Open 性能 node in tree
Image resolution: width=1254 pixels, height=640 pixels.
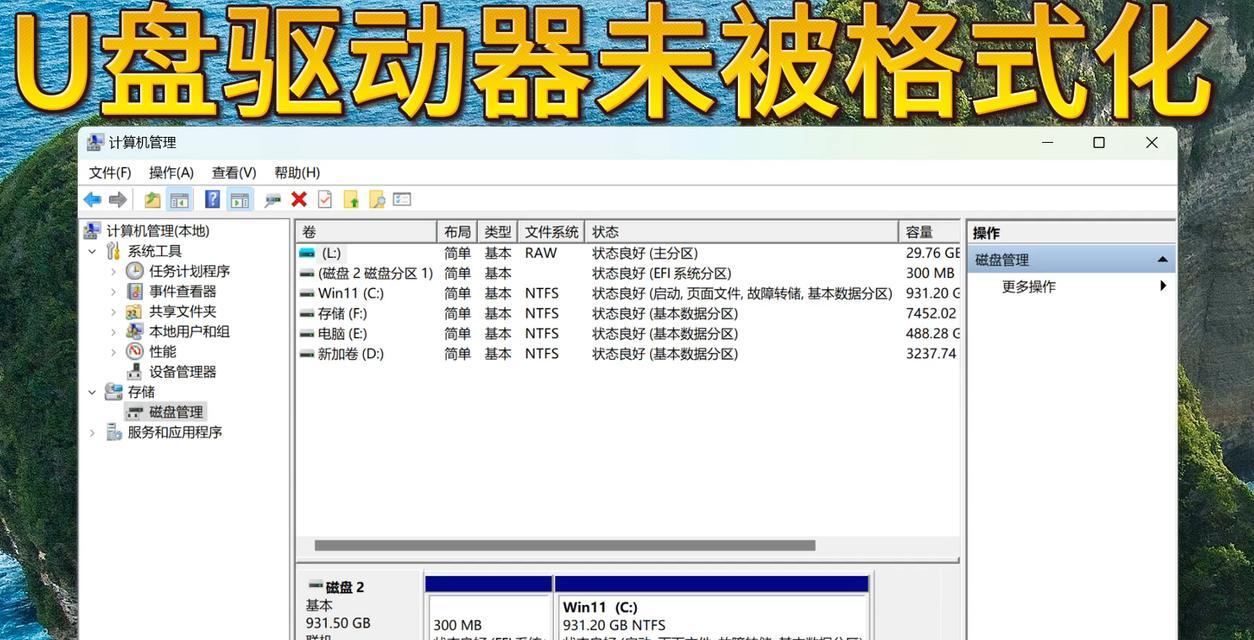pyautogui.click(x=162, y=351)
